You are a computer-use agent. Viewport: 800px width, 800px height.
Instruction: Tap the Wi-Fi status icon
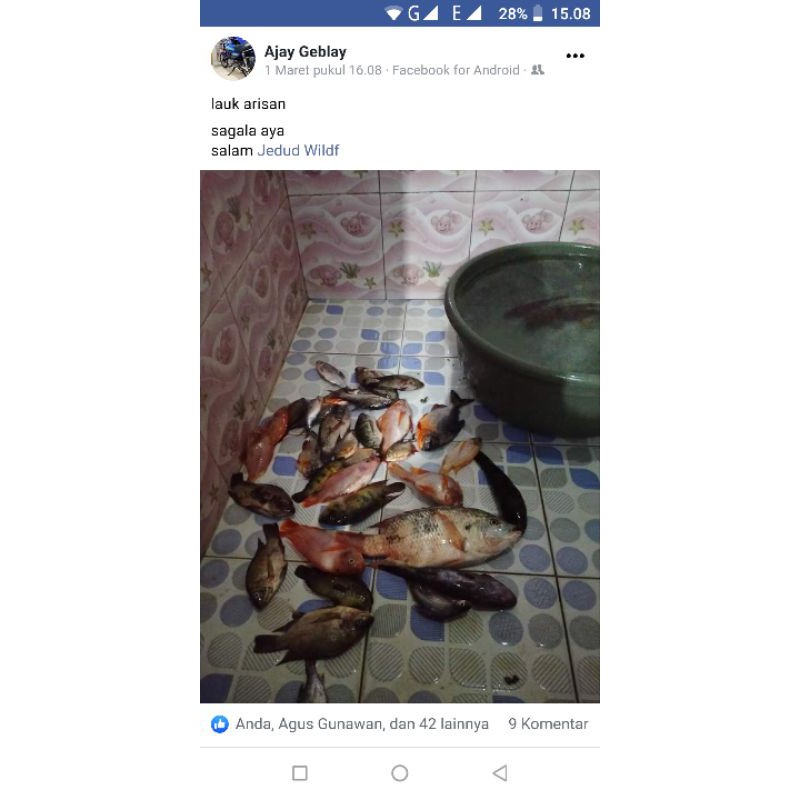(x=393, y=14)
